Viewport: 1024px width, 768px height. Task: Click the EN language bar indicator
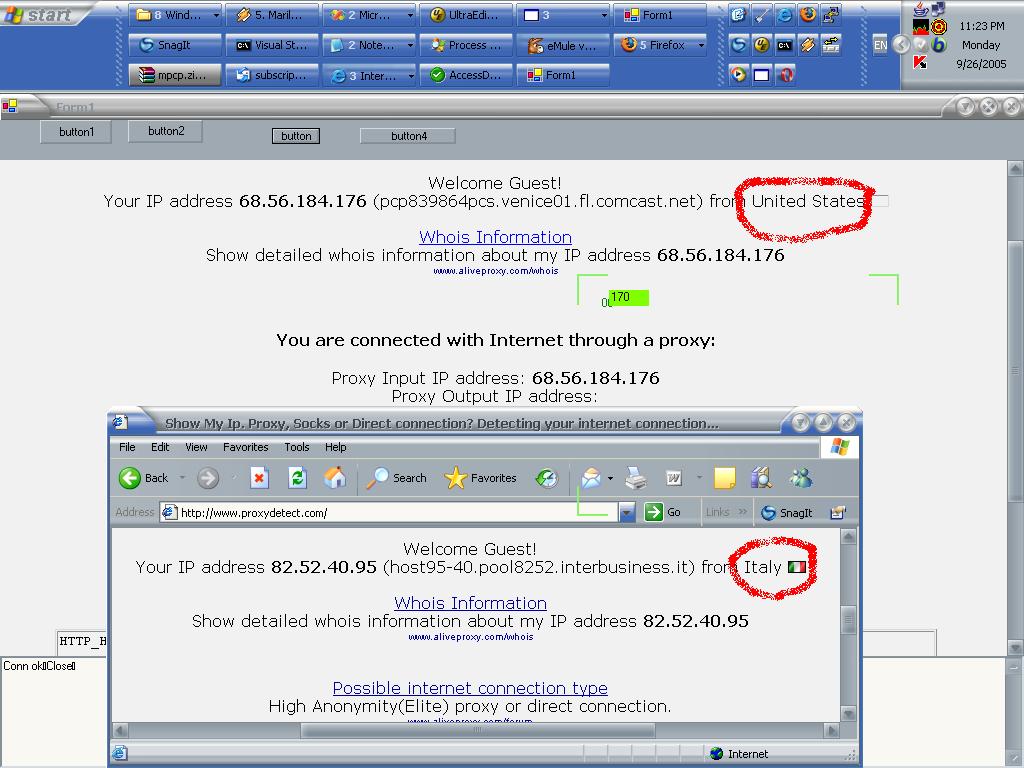pyautogui.click(x=880, y=45)
